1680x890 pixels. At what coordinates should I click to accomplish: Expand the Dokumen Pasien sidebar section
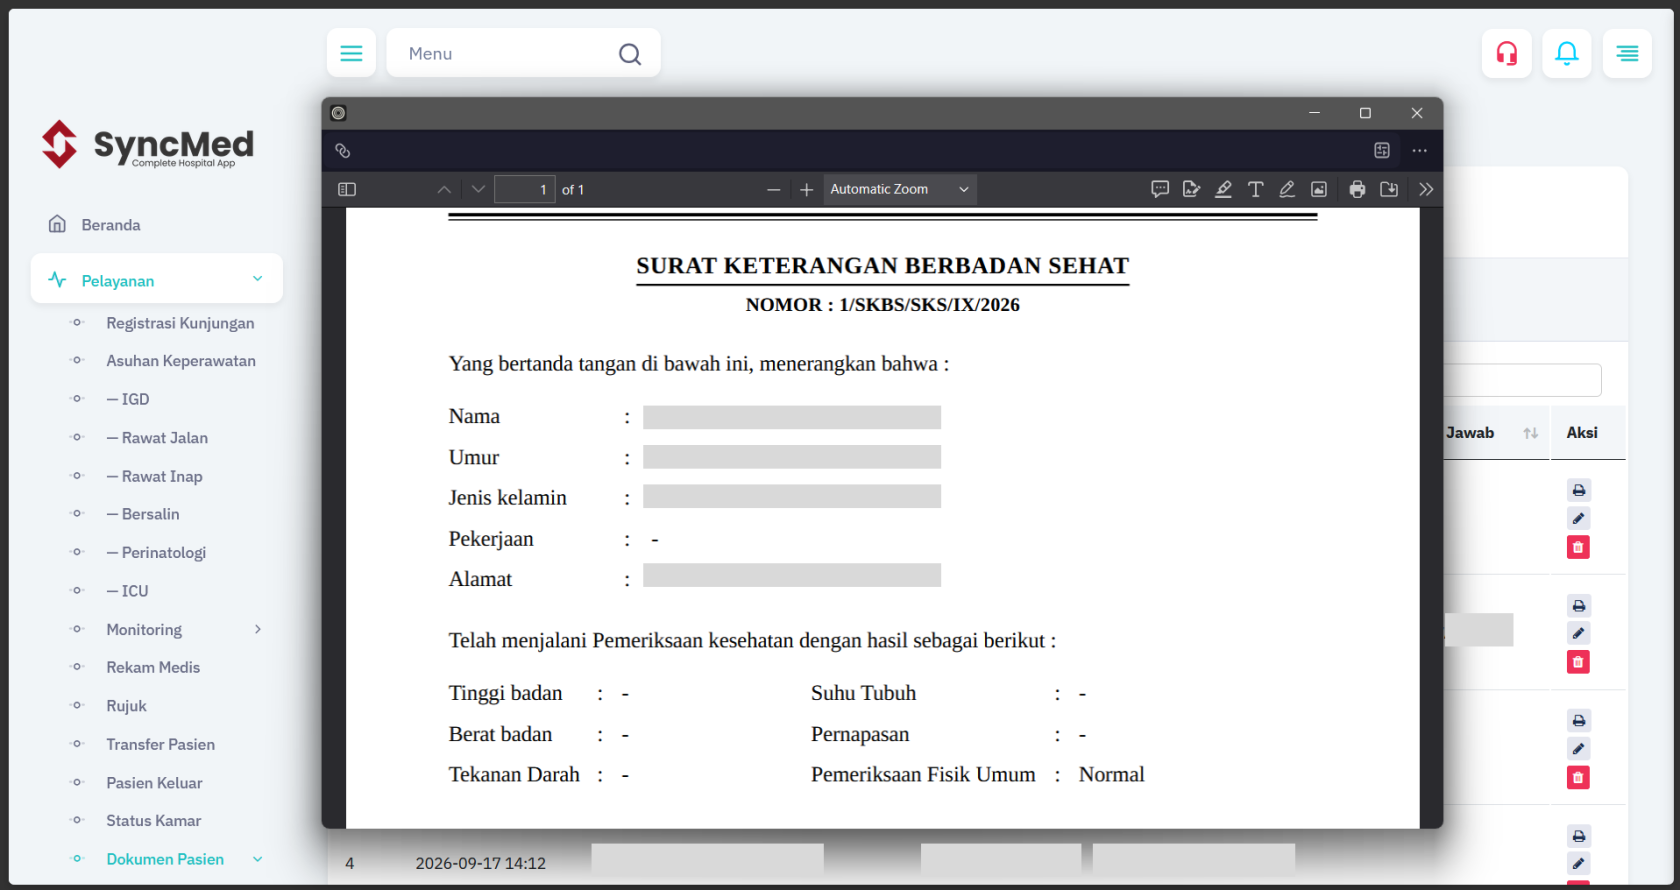[165, 859]
